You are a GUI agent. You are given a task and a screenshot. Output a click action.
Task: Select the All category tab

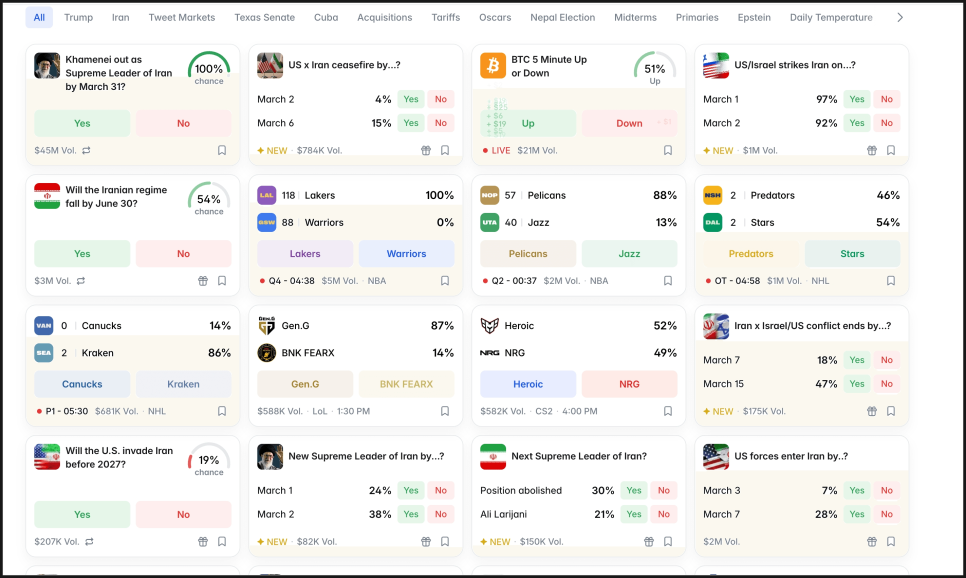click(x=39, y=17)
